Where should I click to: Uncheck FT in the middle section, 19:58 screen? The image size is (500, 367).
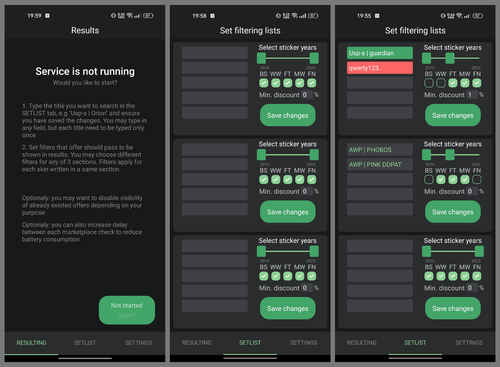click(x=288, y=180)
